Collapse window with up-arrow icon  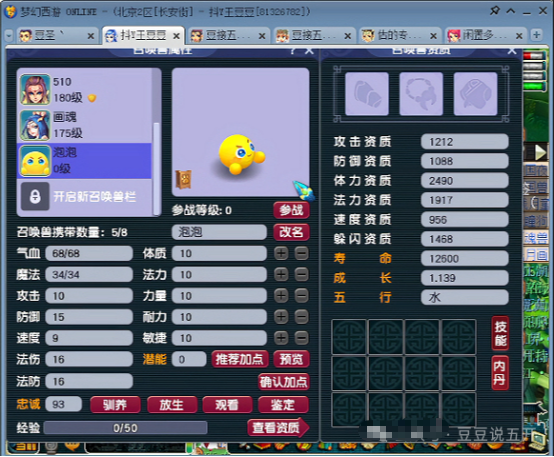click(x=511, y=11)
